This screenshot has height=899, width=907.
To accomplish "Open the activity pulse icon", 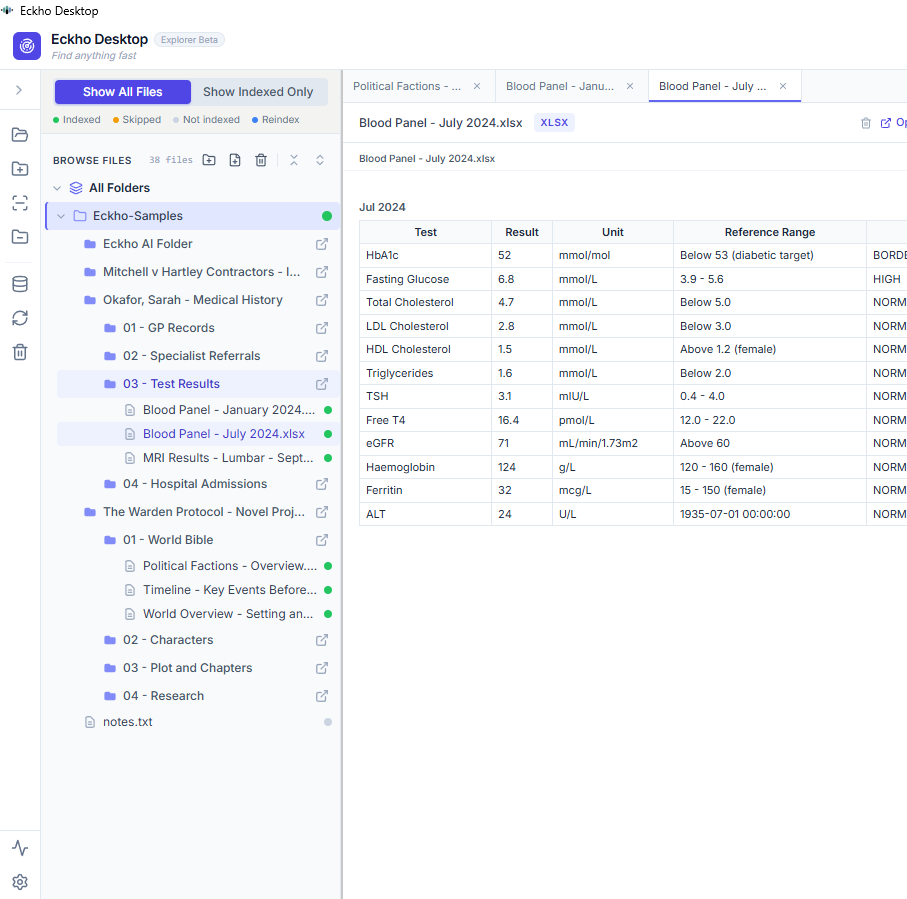I will 20,848.
